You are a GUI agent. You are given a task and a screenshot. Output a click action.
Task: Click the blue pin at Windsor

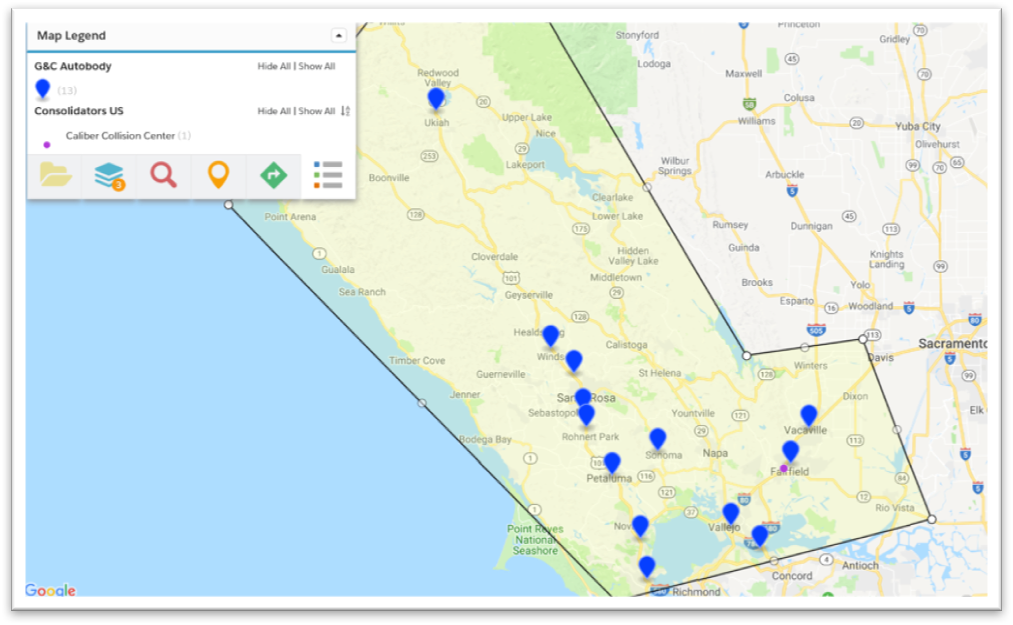574,361
